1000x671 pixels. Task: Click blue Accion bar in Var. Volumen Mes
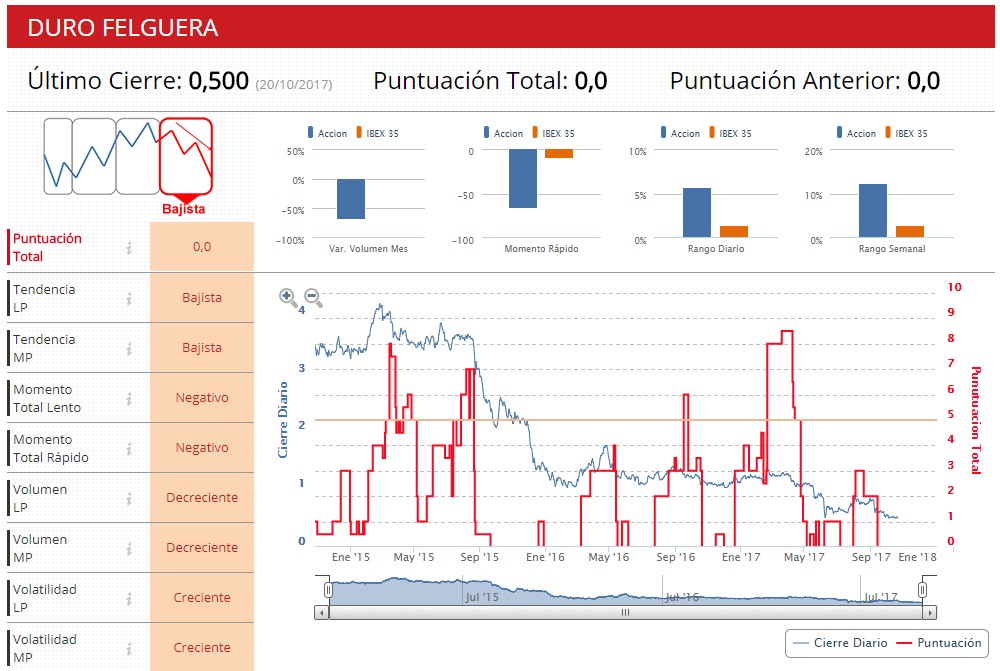pos(351,199)
